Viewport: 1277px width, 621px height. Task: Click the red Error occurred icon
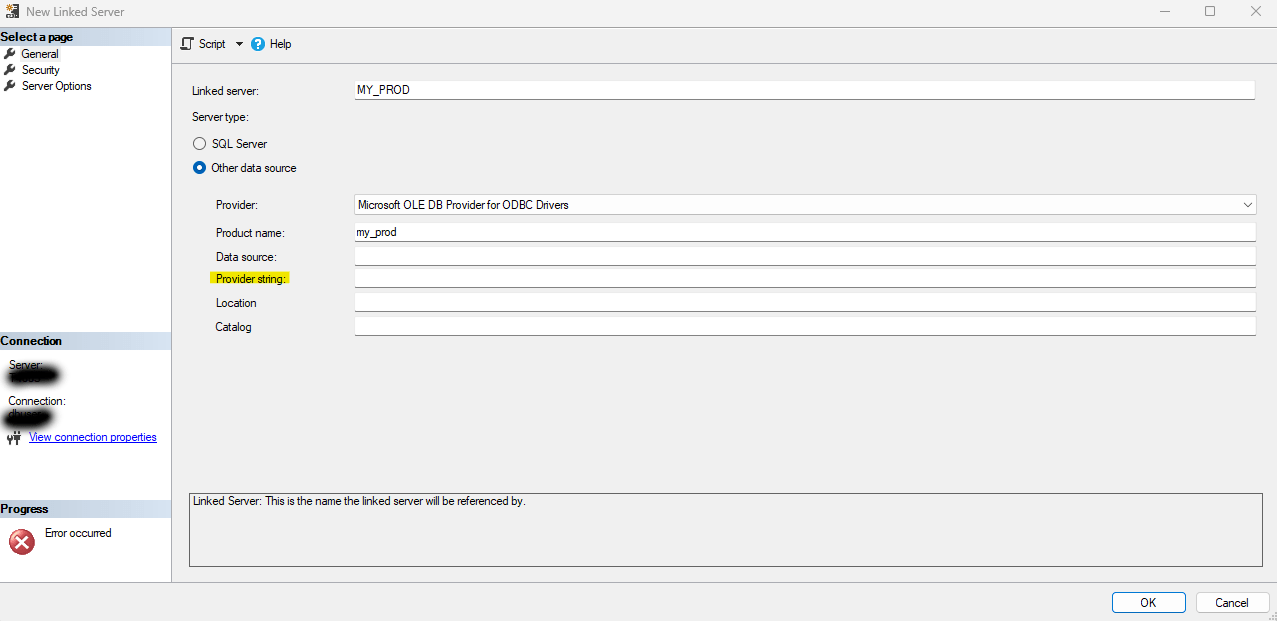(22, 541)
